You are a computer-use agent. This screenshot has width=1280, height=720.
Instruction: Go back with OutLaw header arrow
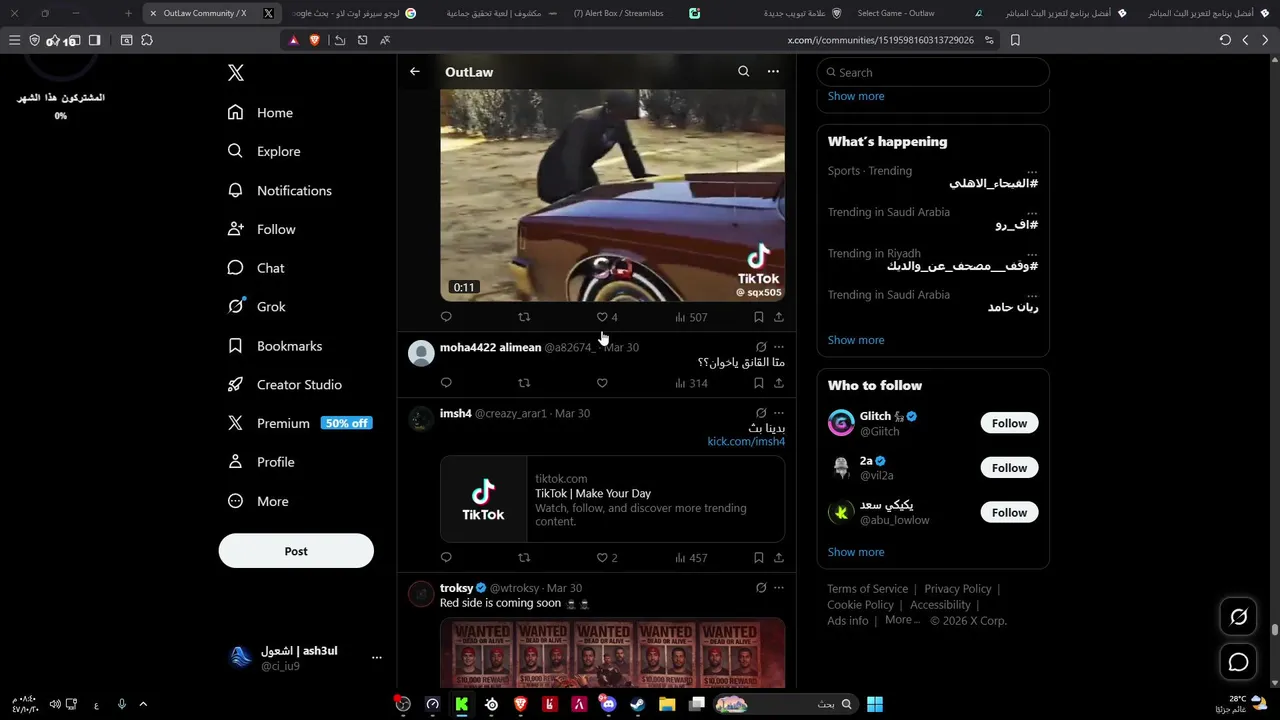[415, 72]
